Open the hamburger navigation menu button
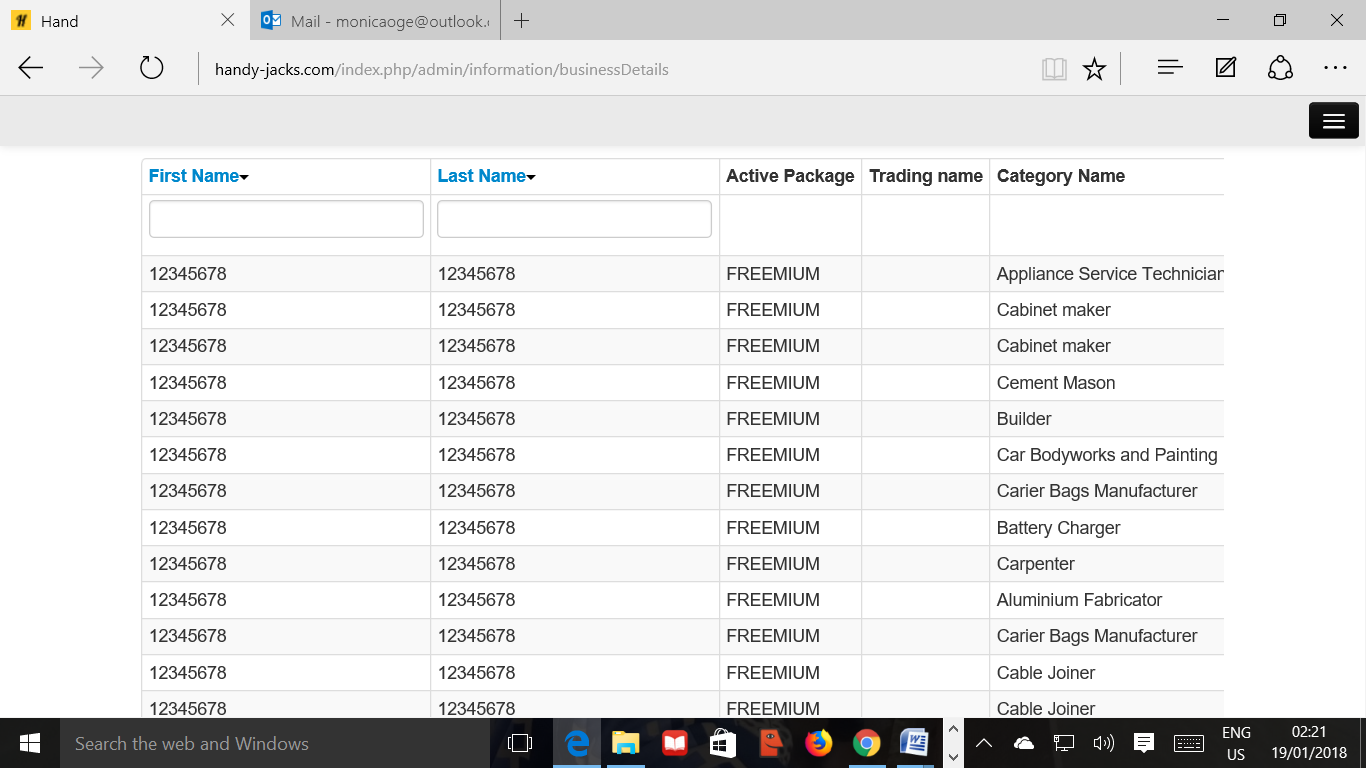Image resolution: width=1366 pixels, height=768 pixels. (x=1333, y=121)
